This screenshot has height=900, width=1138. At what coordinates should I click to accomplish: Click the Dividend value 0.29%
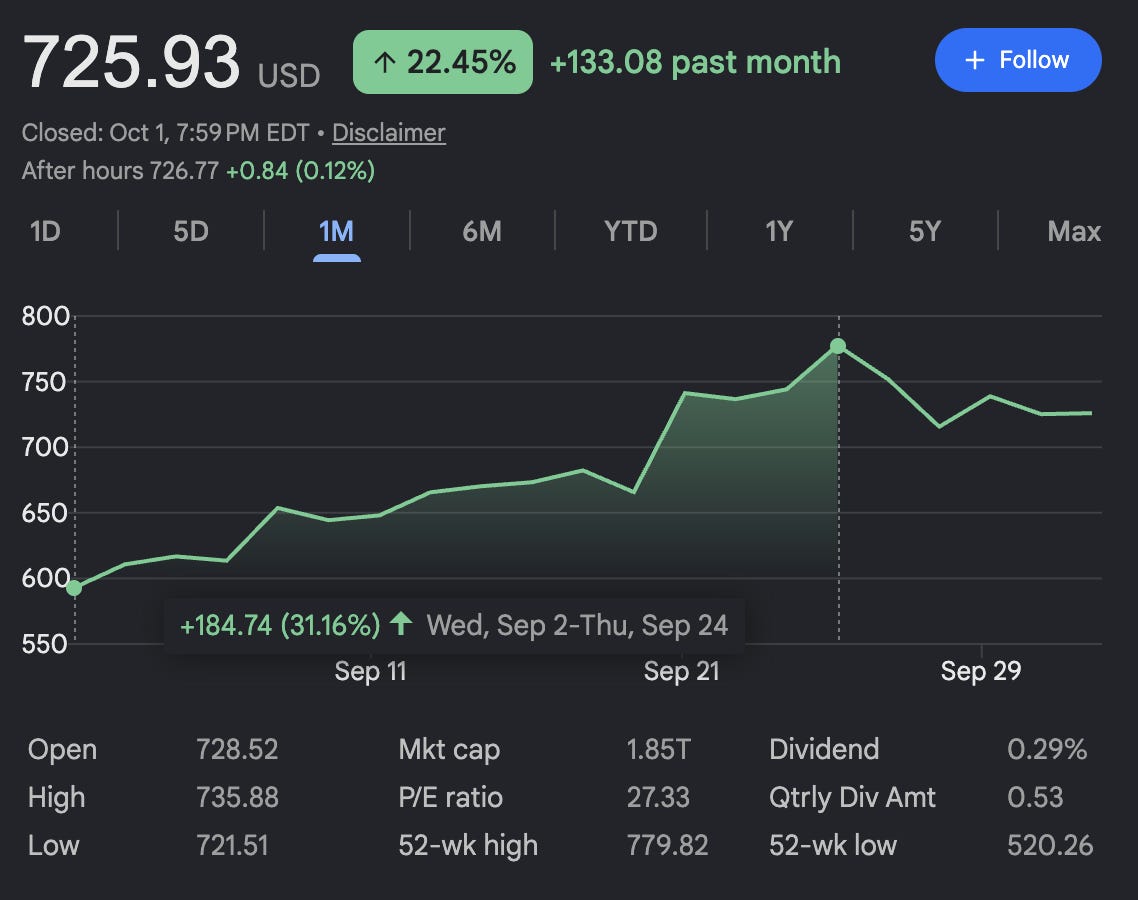point(1047,750)
